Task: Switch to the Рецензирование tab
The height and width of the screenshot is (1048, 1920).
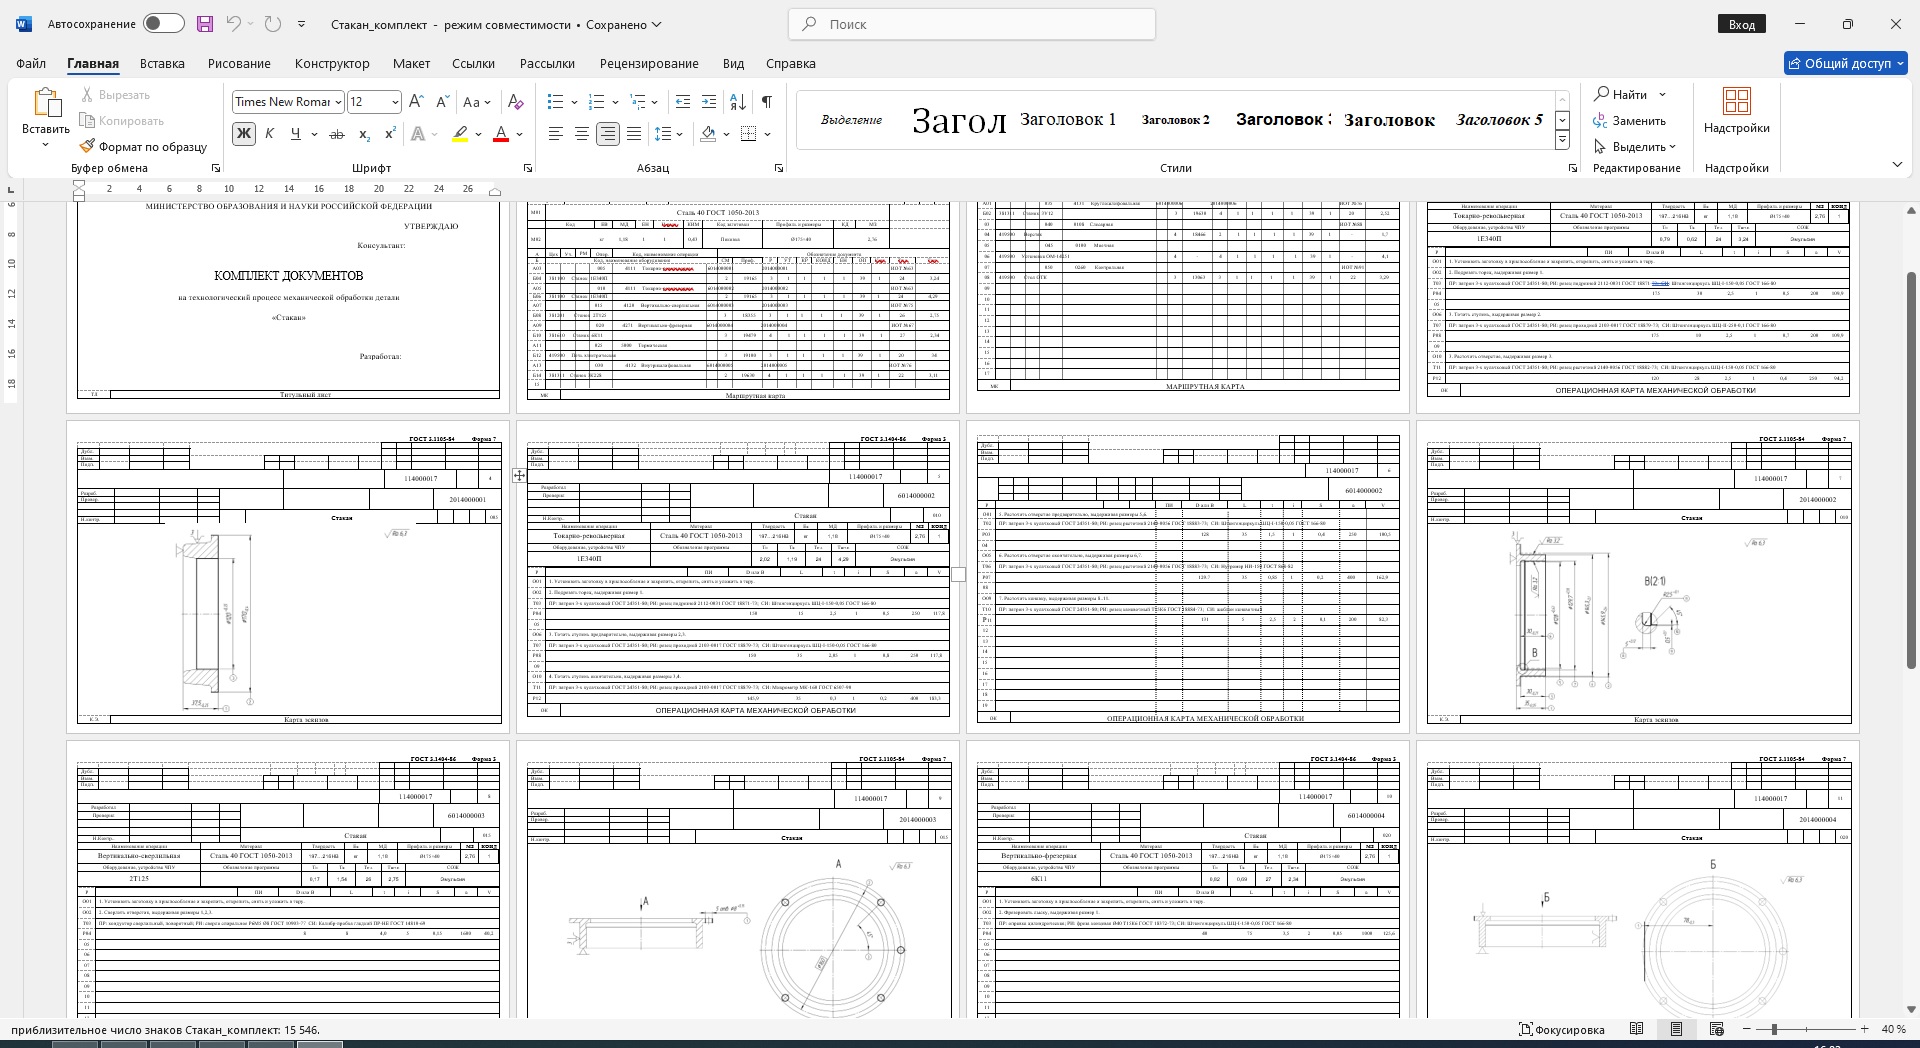Action: [x=649, y=63]
